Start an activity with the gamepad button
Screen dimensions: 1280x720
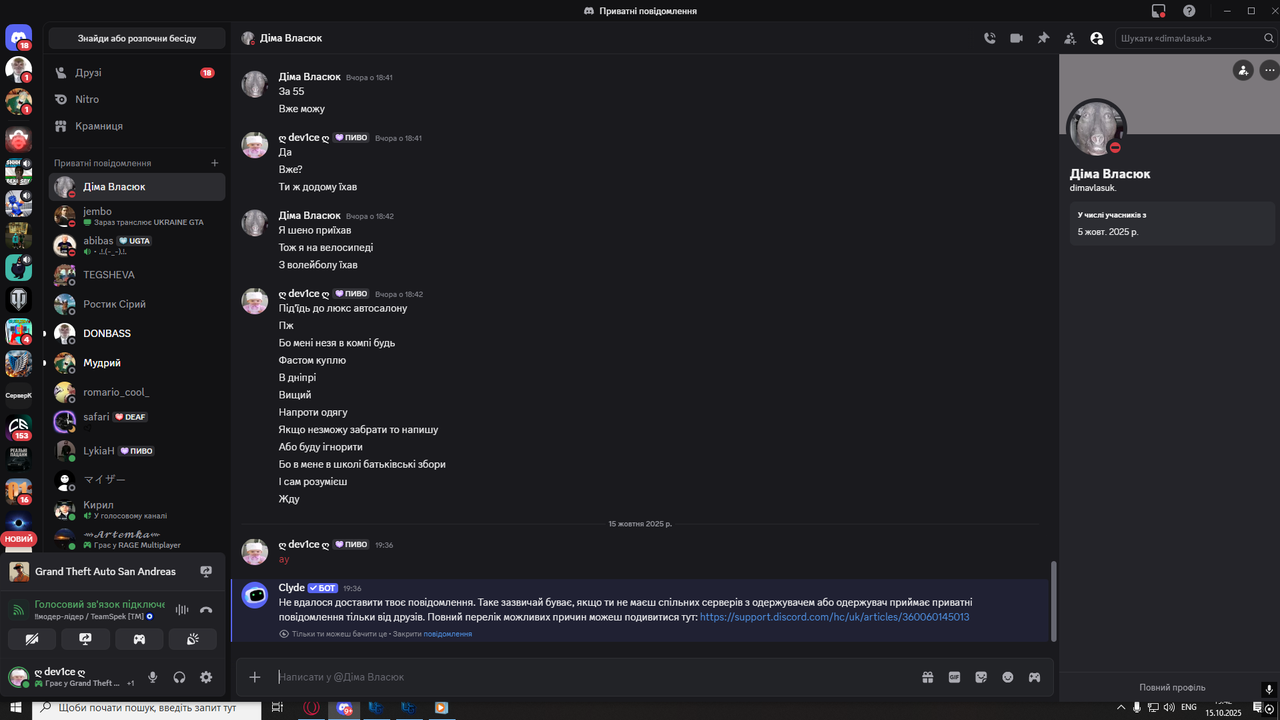(x=139, y=639)
